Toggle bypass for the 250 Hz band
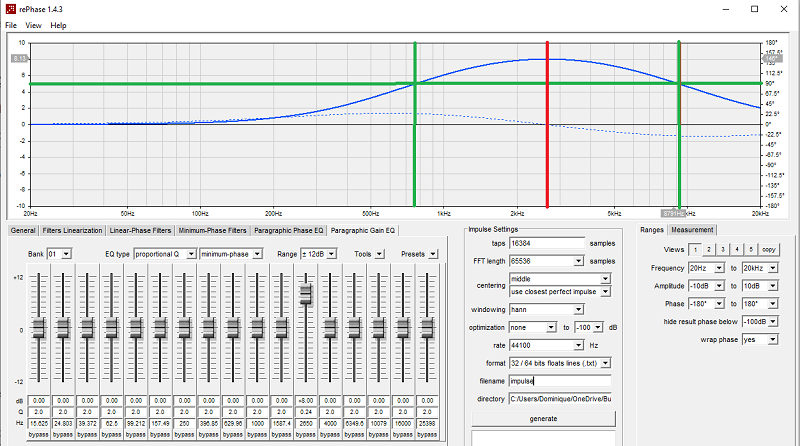800x446 pixels. (185, 435)
